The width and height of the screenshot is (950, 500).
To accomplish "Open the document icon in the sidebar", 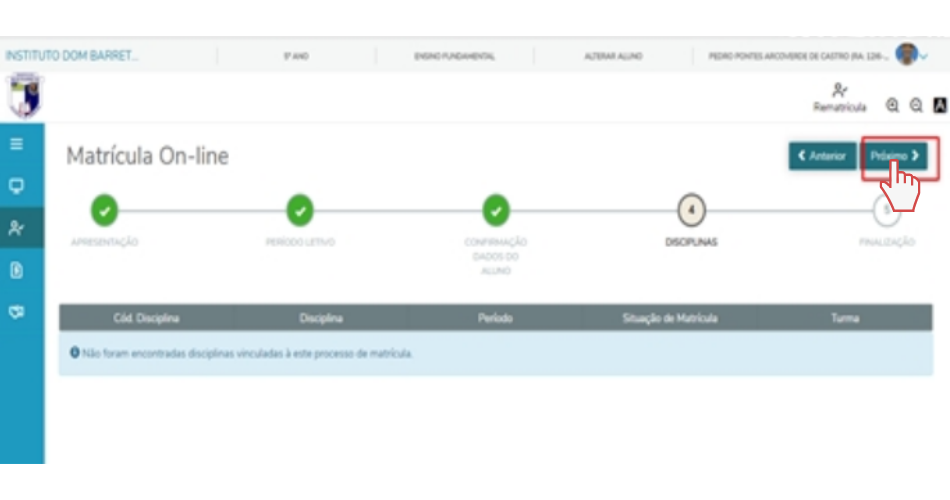I will click(17, 270).
